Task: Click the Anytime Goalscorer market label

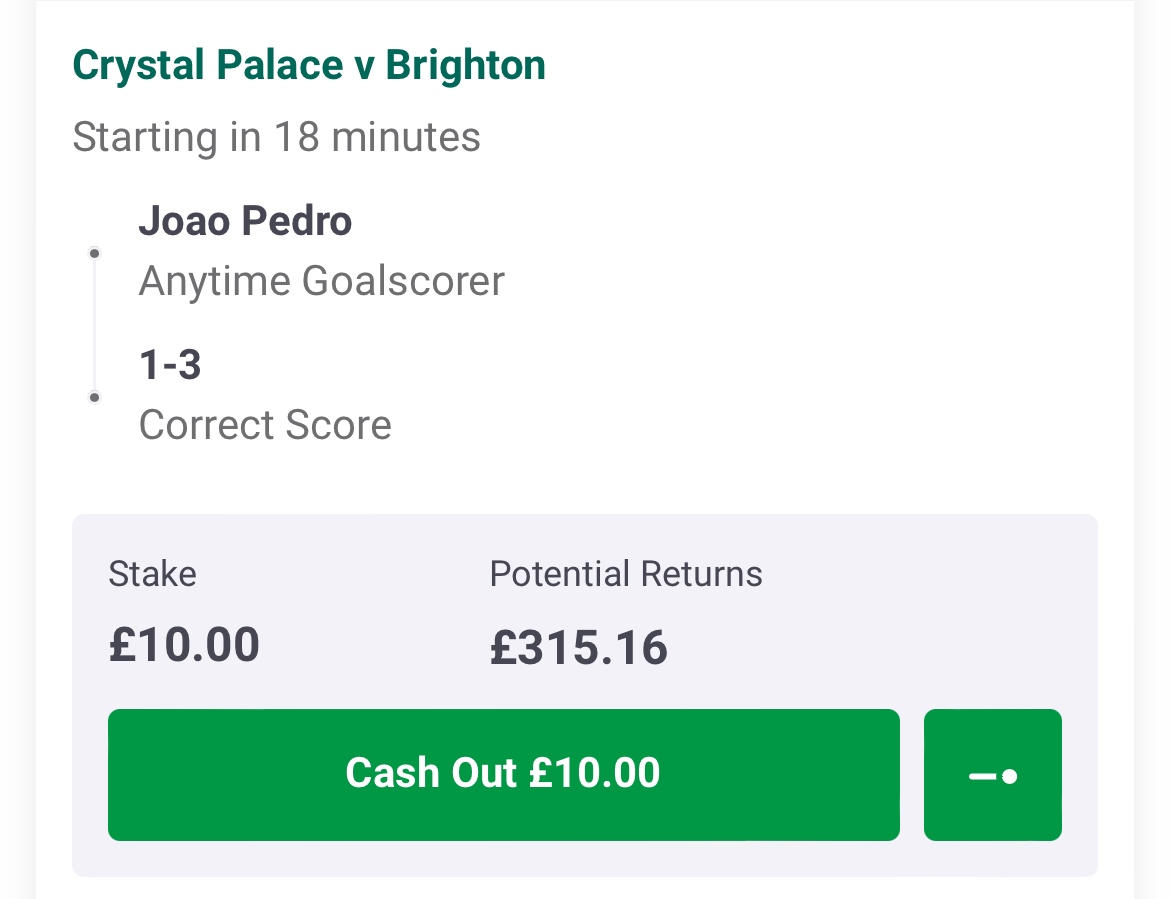Action: coord(322,281)
